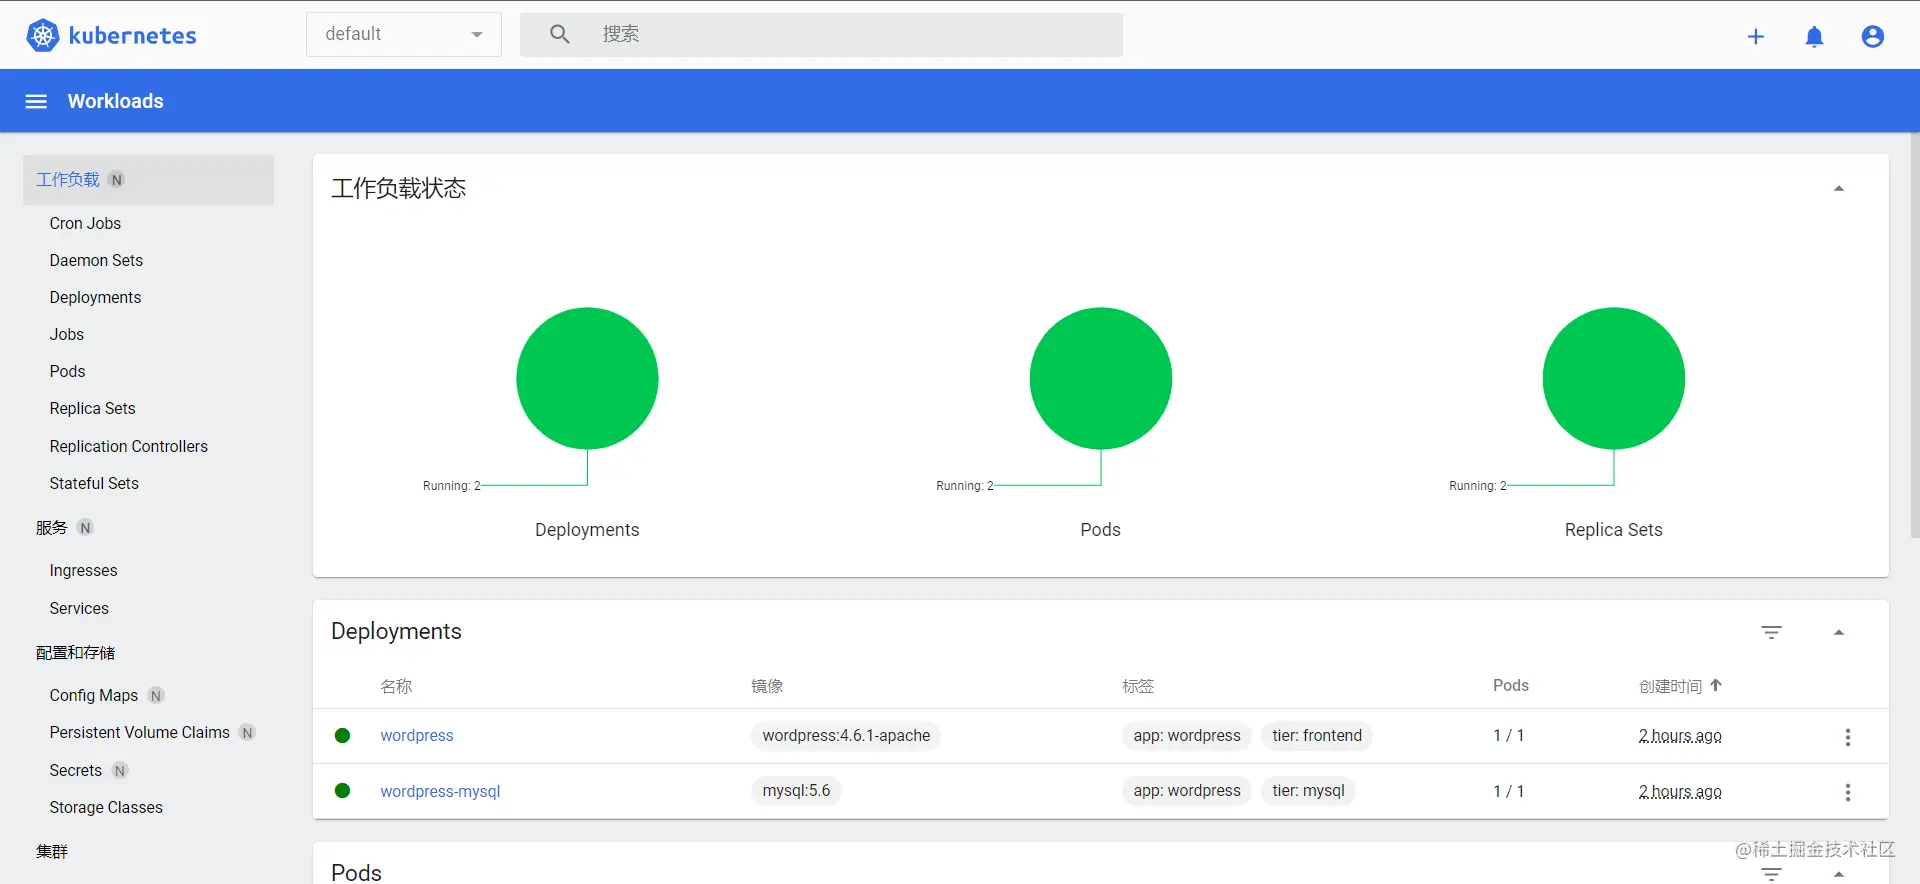Click 2 hours ago in wordpress-mysql row
The height and width of the screenshot is (884, 1920).
click(x=1680, y=792)
